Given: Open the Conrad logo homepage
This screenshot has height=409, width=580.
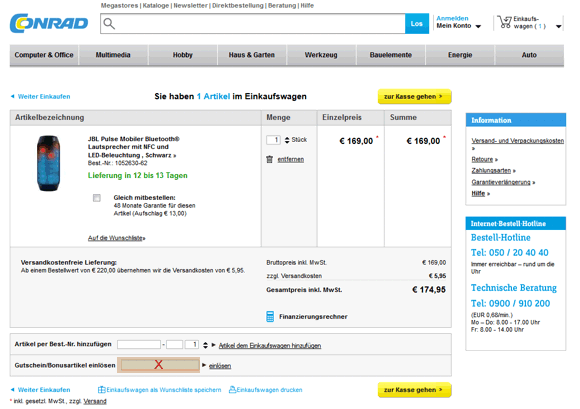Looking at the screenshot, I should click(49, 23).
